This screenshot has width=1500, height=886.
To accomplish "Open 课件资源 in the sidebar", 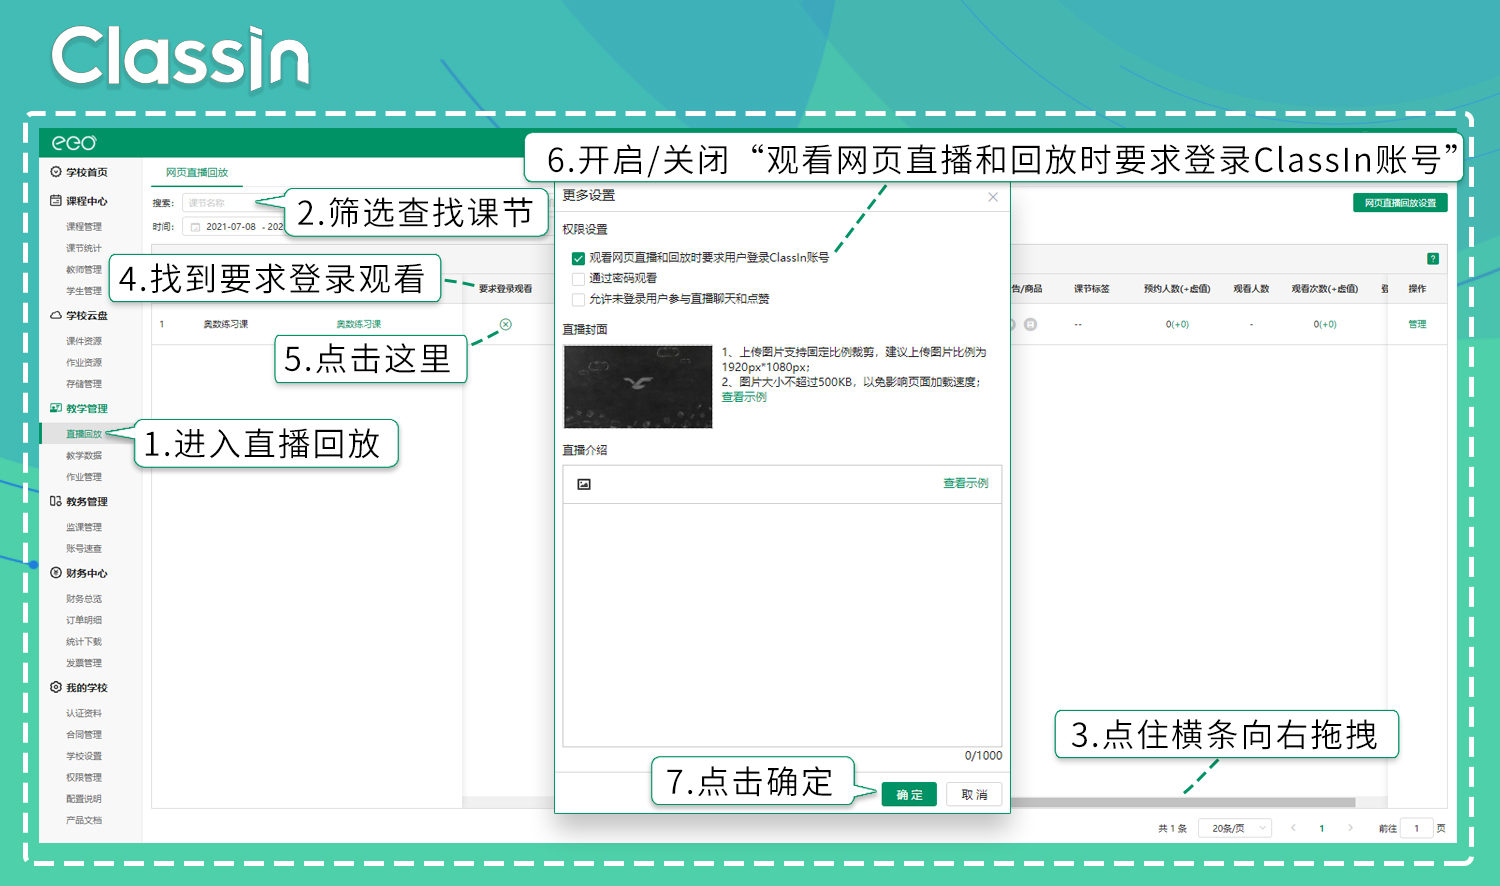I will [84, 341].
